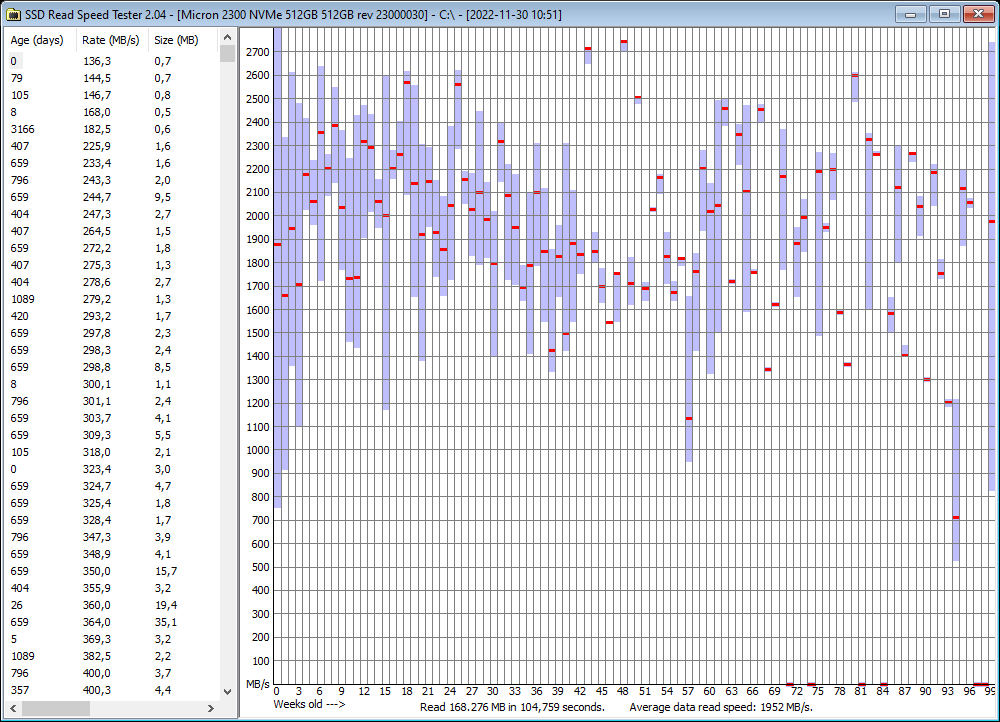This screenshot has height=722, width=1000.
Task: Select the row with rate 369,3
Action: coord(112,639)
